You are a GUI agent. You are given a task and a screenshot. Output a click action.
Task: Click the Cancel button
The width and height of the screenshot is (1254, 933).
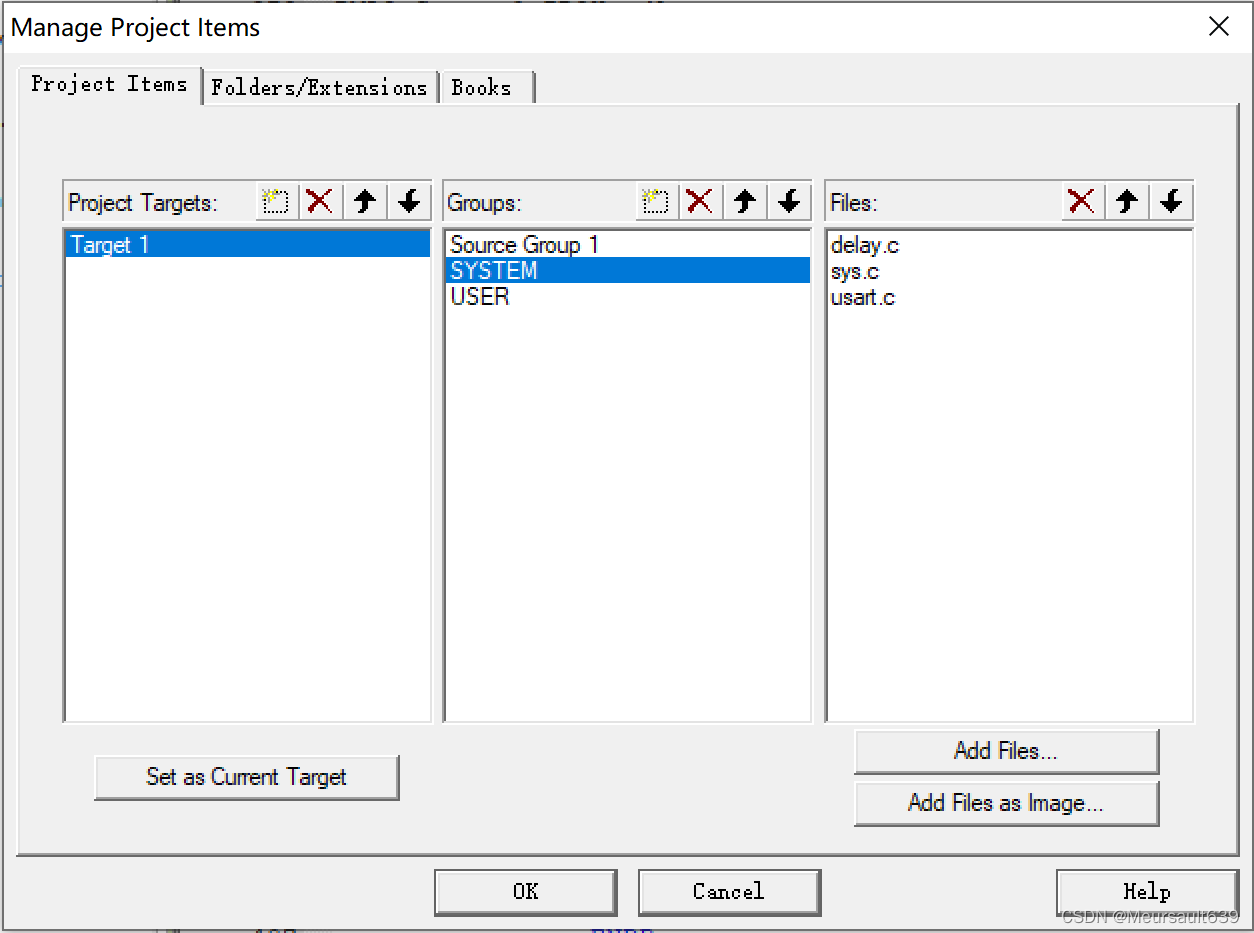coord(729,892)
